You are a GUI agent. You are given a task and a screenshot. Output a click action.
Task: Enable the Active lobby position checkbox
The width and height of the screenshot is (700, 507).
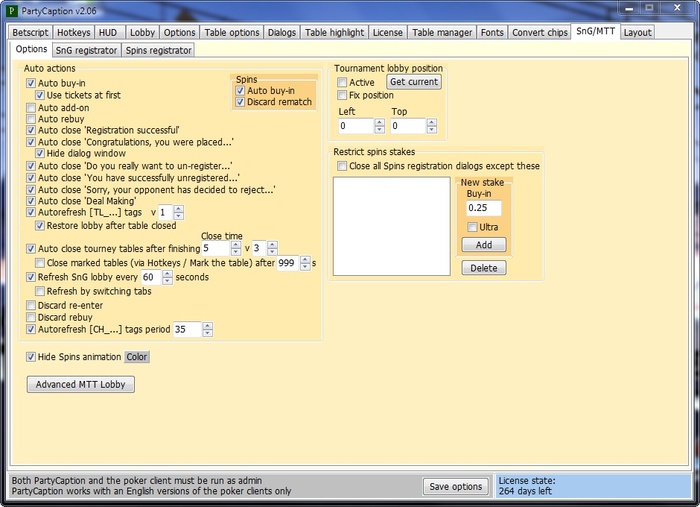pyautogui.click(x=342, y=82)
